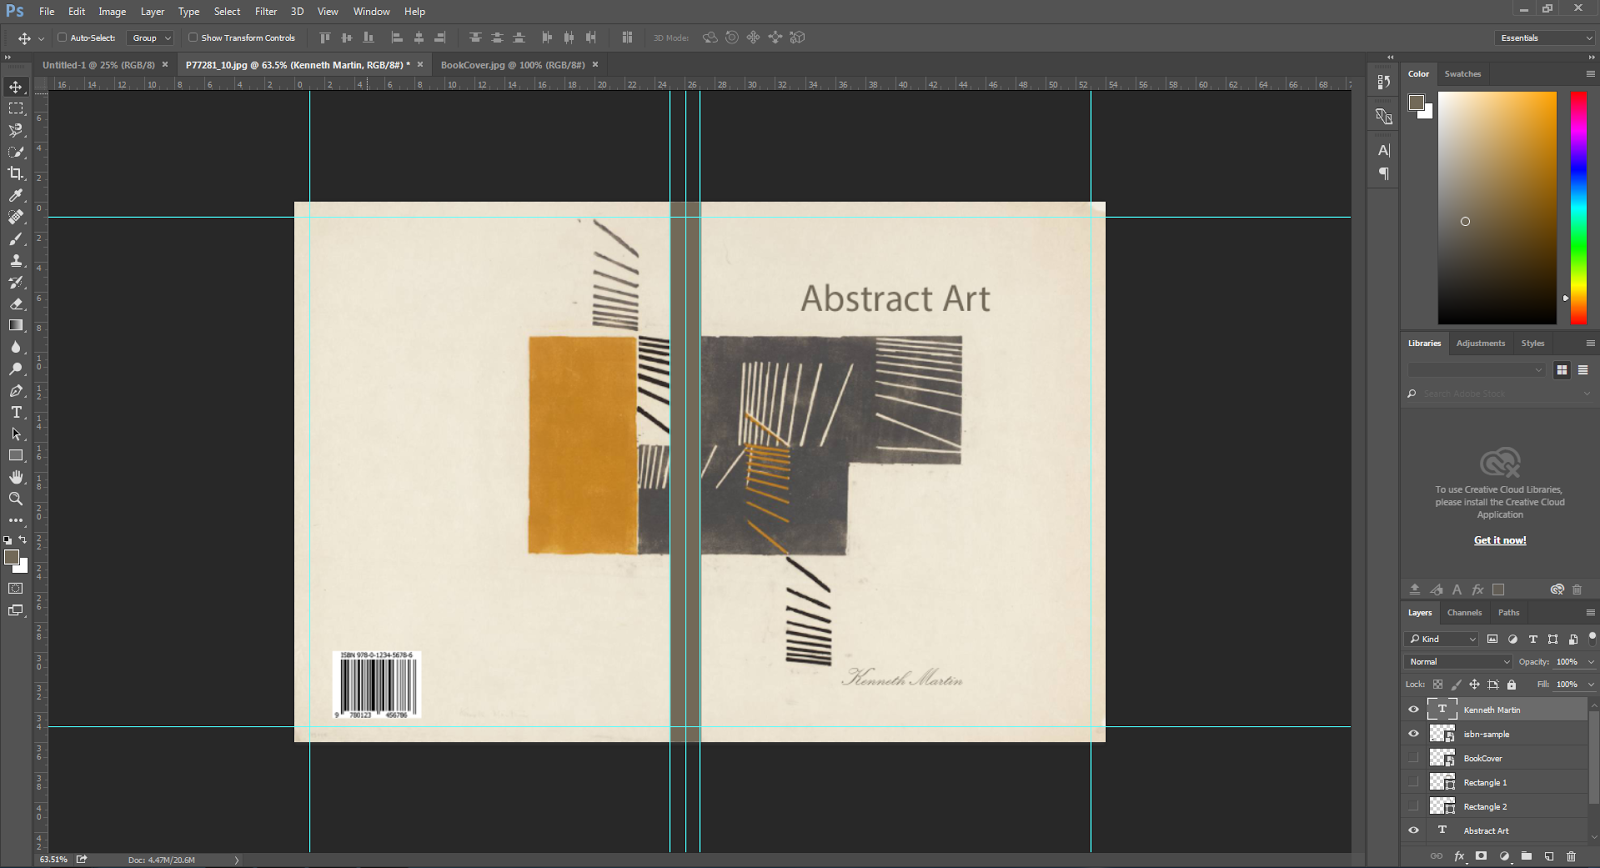Viewport: 1600px width, 868px height.
Task: Select the Brush tool
Action: (16, 238)
